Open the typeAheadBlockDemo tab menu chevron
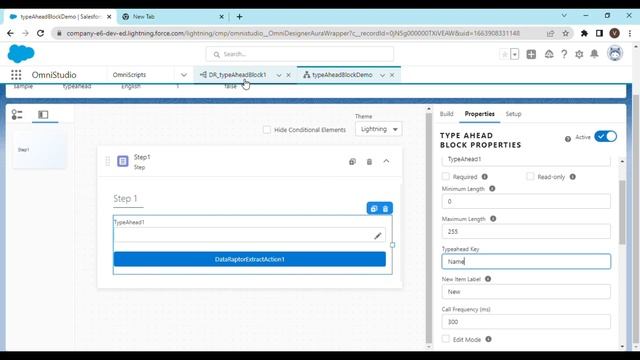Viewport: 640px width, 360px height. (x=382, y=75)
